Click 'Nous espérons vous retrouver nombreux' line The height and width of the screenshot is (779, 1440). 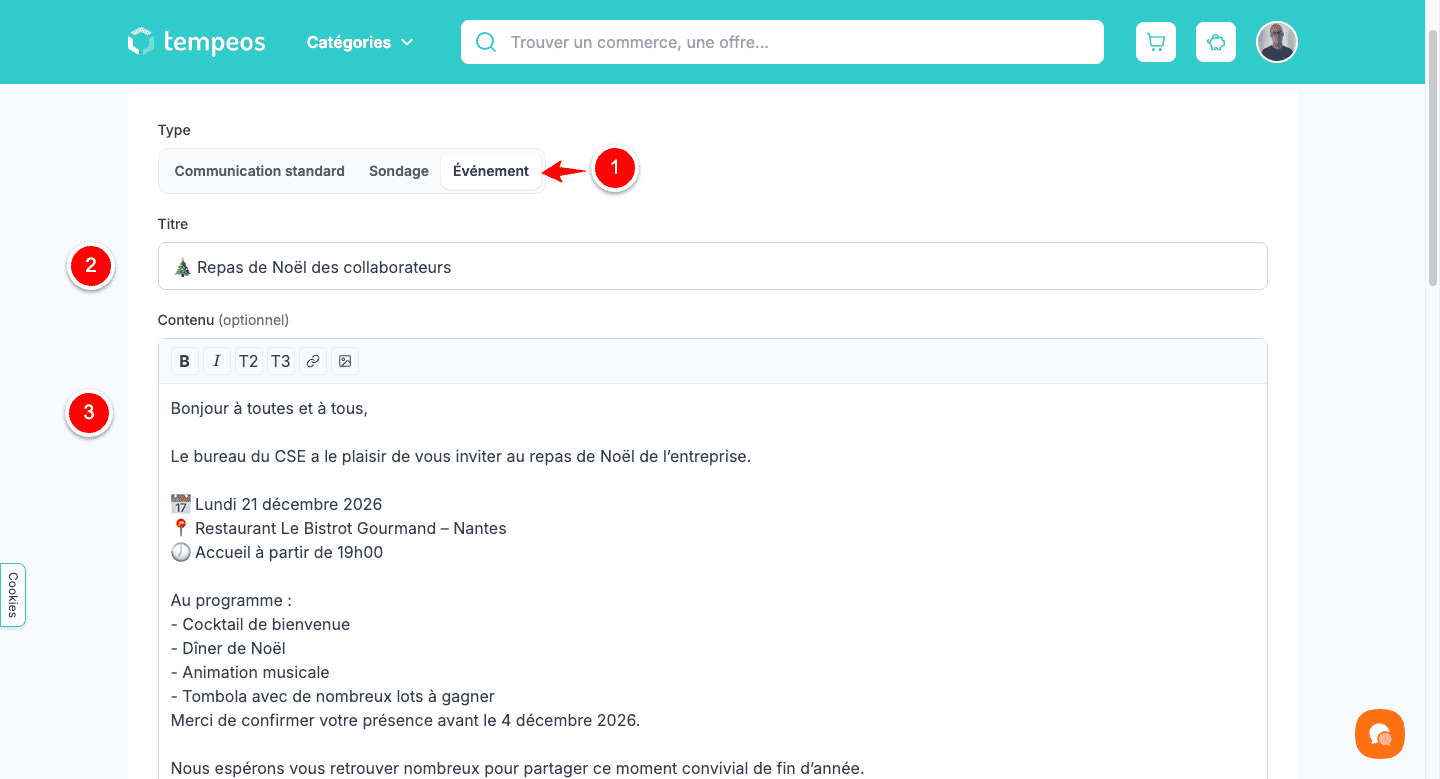(517, 768)
